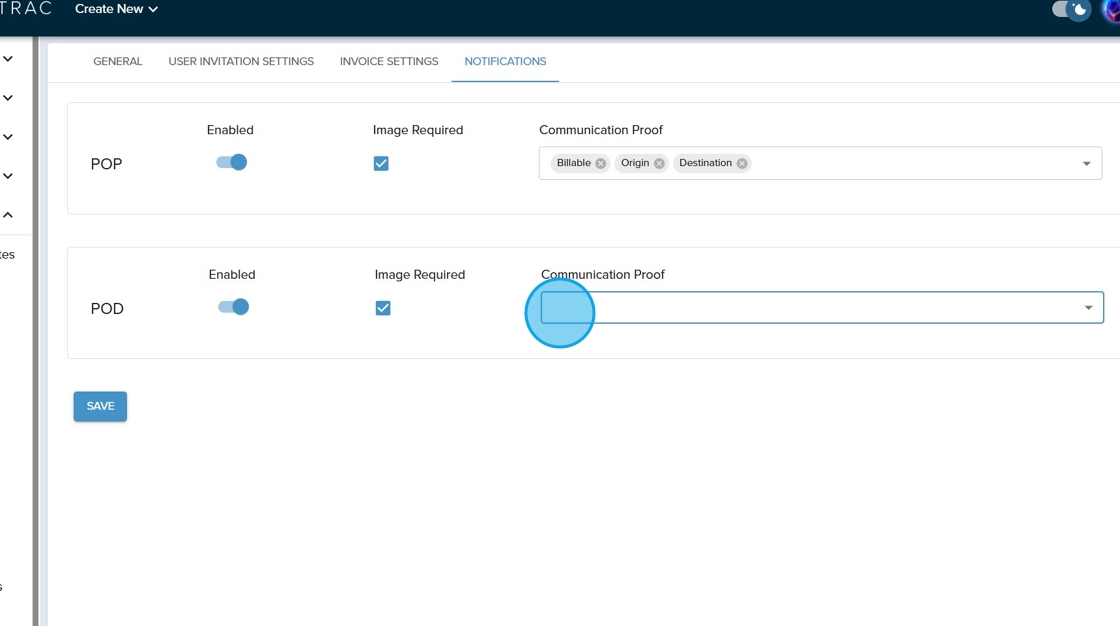Image resolution: width=1120 pixels, height=626 pixels.
Task: Go to the Invoice Settings tab
Action: 389,62
